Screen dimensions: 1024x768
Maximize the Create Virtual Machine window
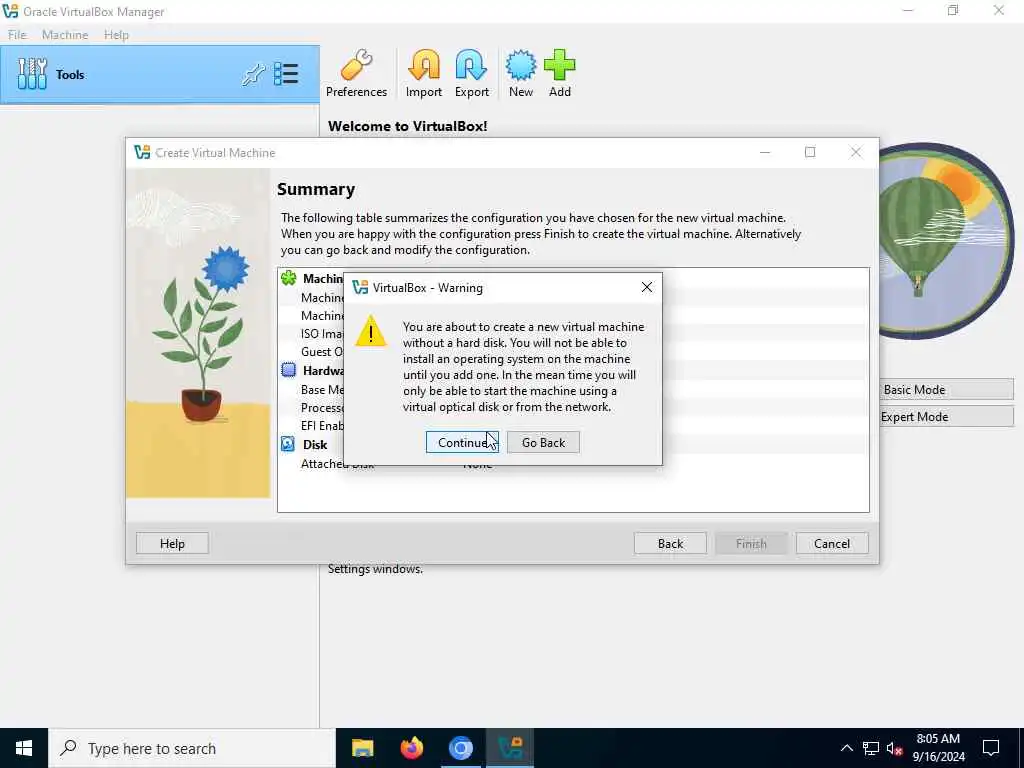810,152
